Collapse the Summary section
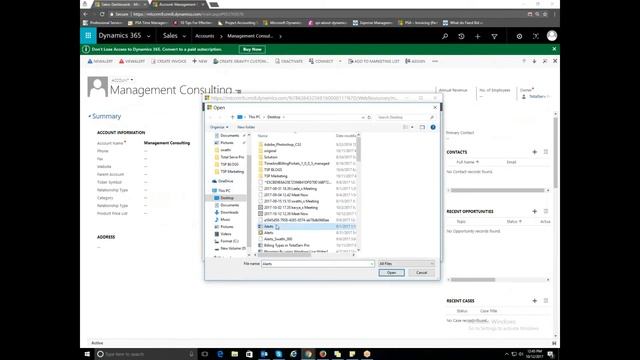 pyautogui.click(x=104, y=116)
